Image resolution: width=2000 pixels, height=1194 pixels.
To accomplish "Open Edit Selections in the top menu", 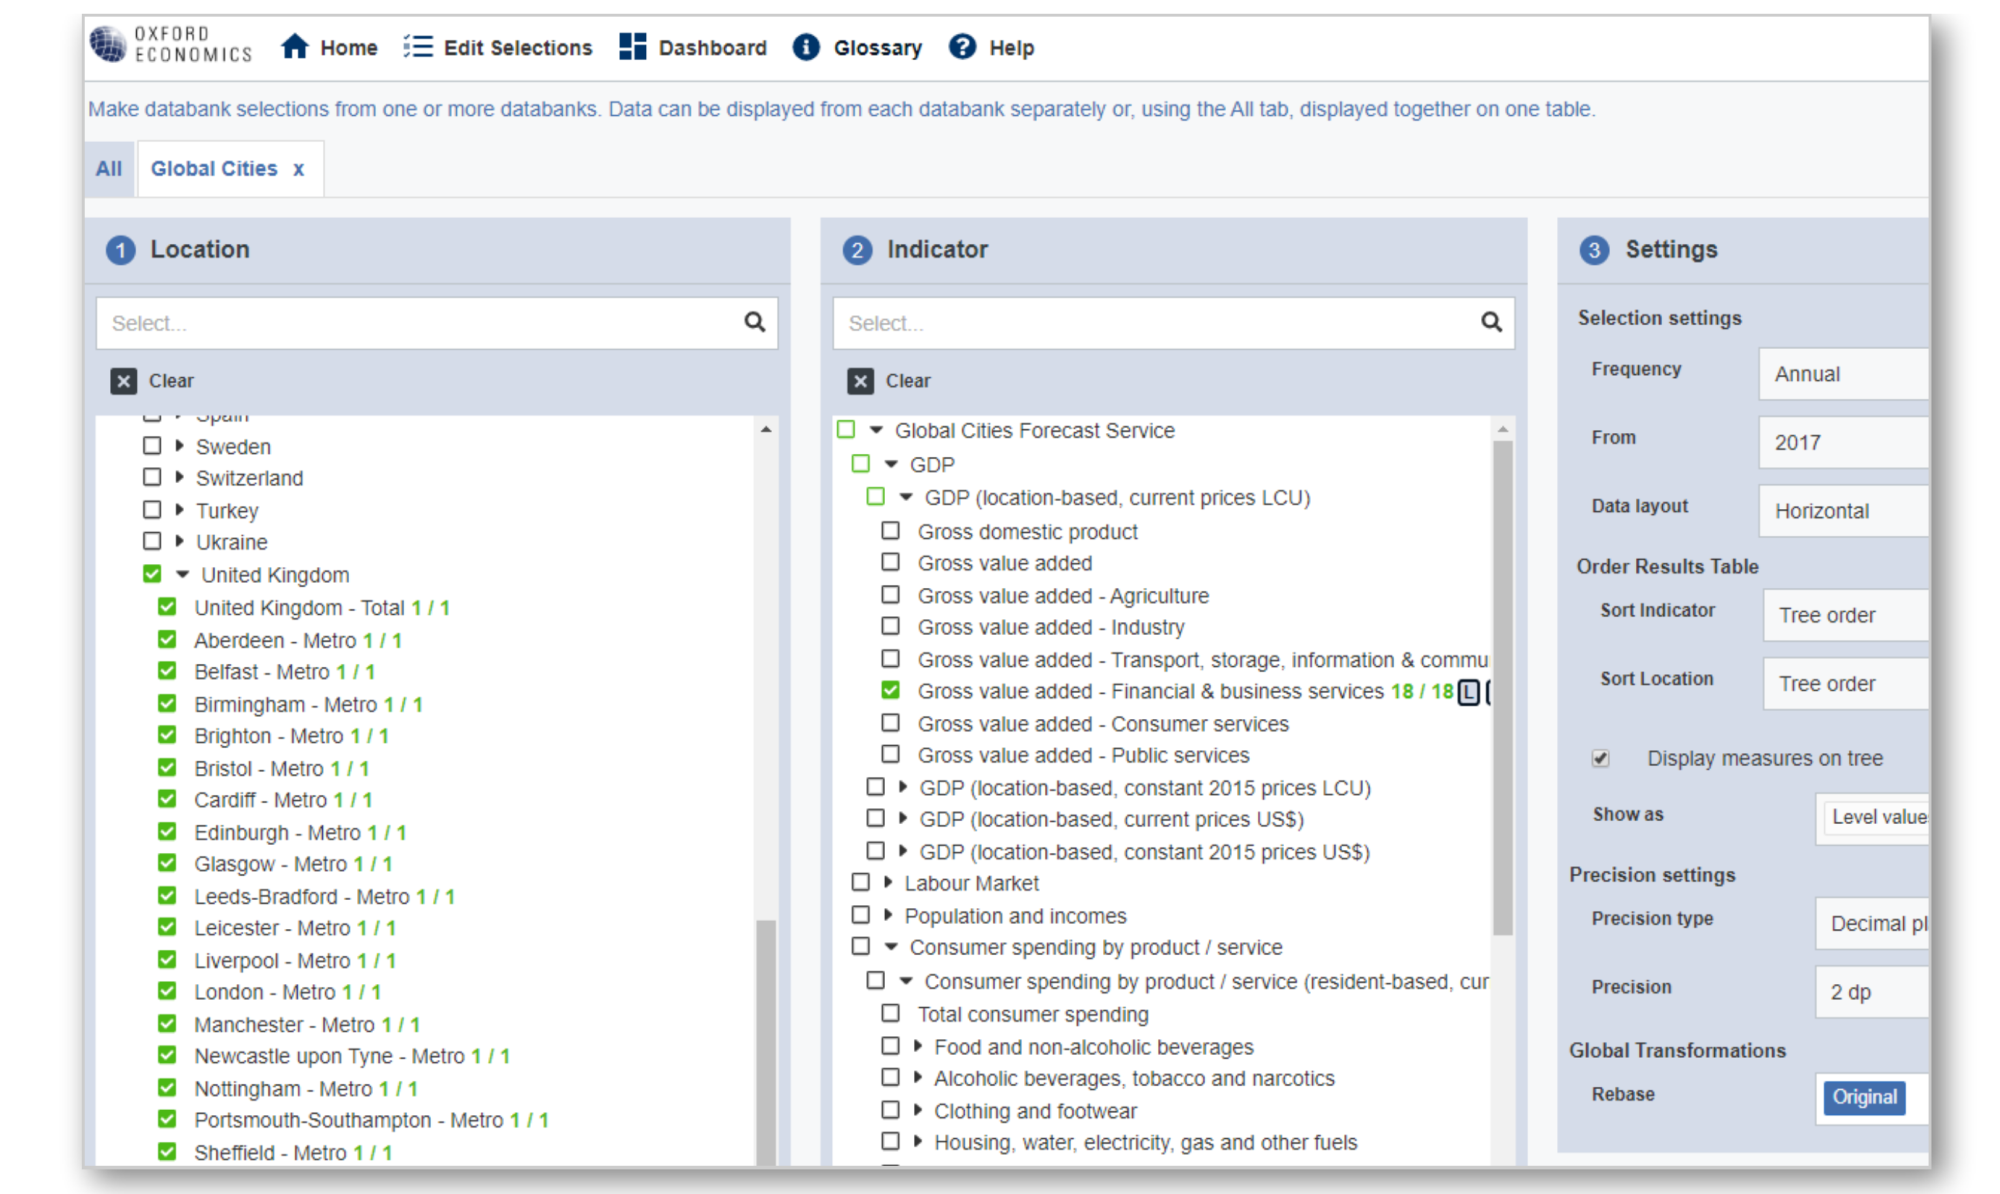I will coord(518,48).
